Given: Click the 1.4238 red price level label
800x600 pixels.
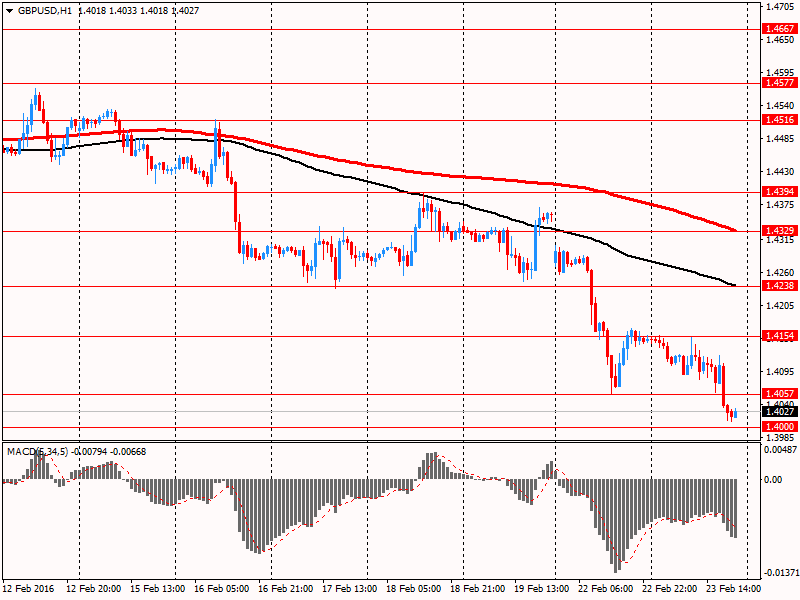Looking at the screenshot, I should click(780, 286).
